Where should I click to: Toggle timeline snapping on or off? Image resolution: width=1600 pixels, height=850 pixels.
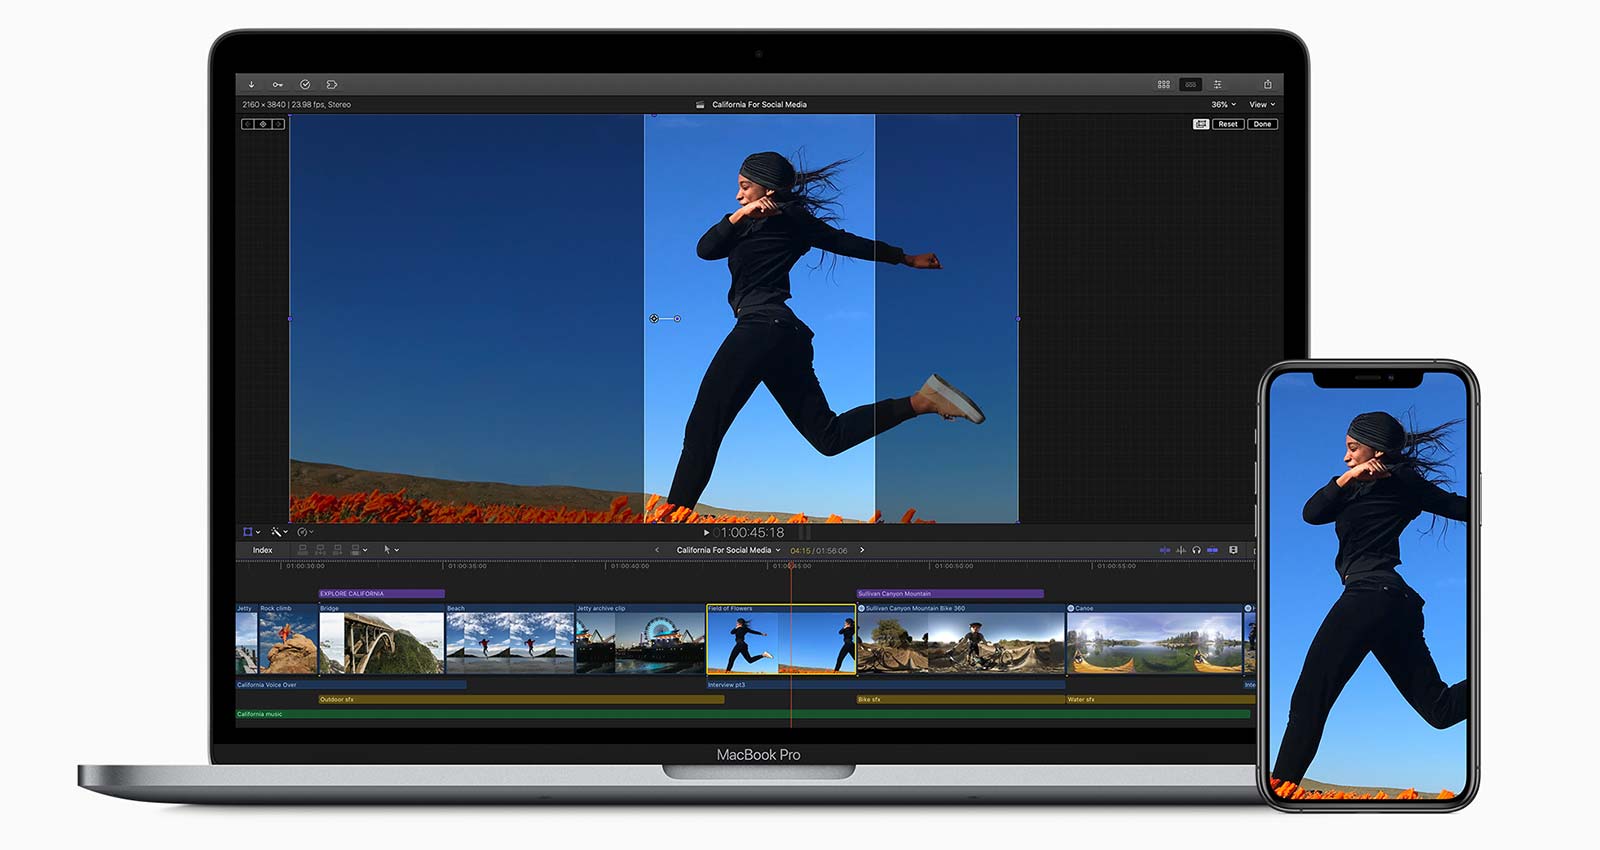[x=1212, y=550]
